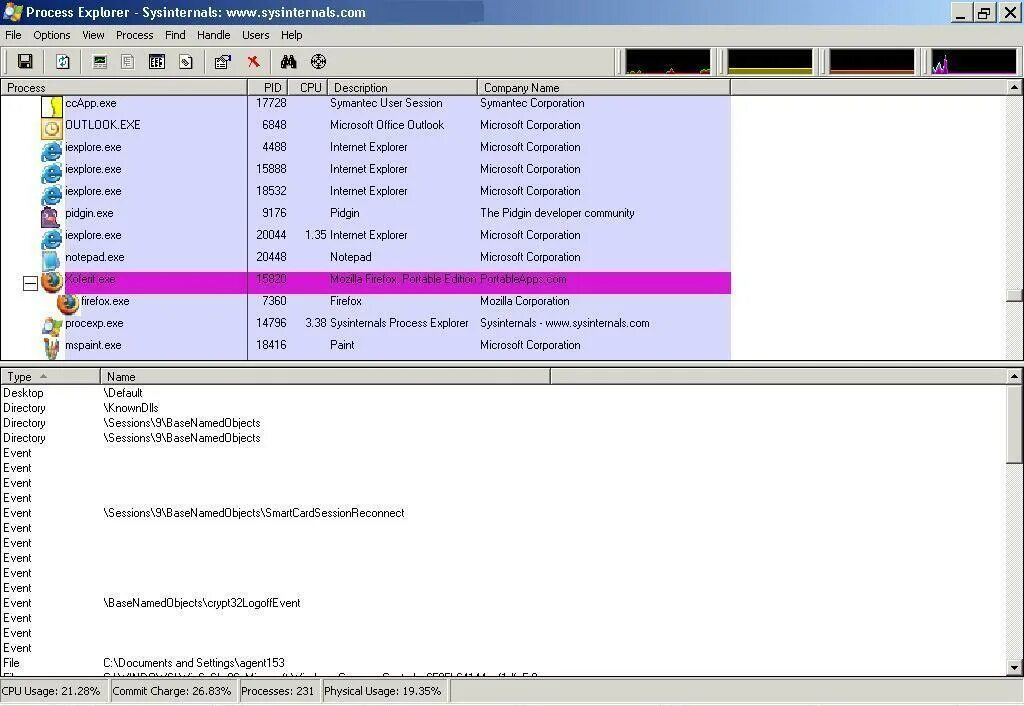
Task: Open the Find menu
Action: (x=175, y=35)
